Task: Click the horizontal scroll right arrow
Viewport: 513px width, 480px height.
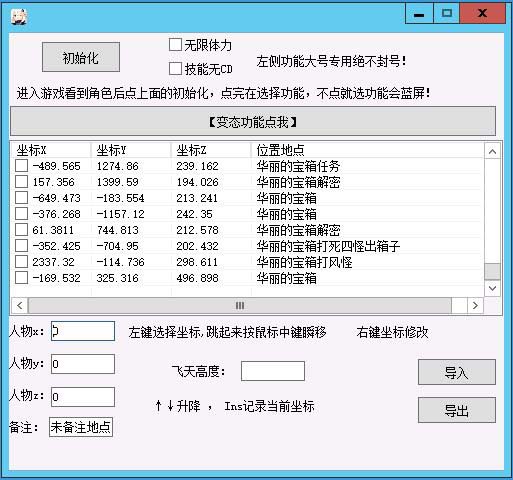Action: [x=475, y=305]
